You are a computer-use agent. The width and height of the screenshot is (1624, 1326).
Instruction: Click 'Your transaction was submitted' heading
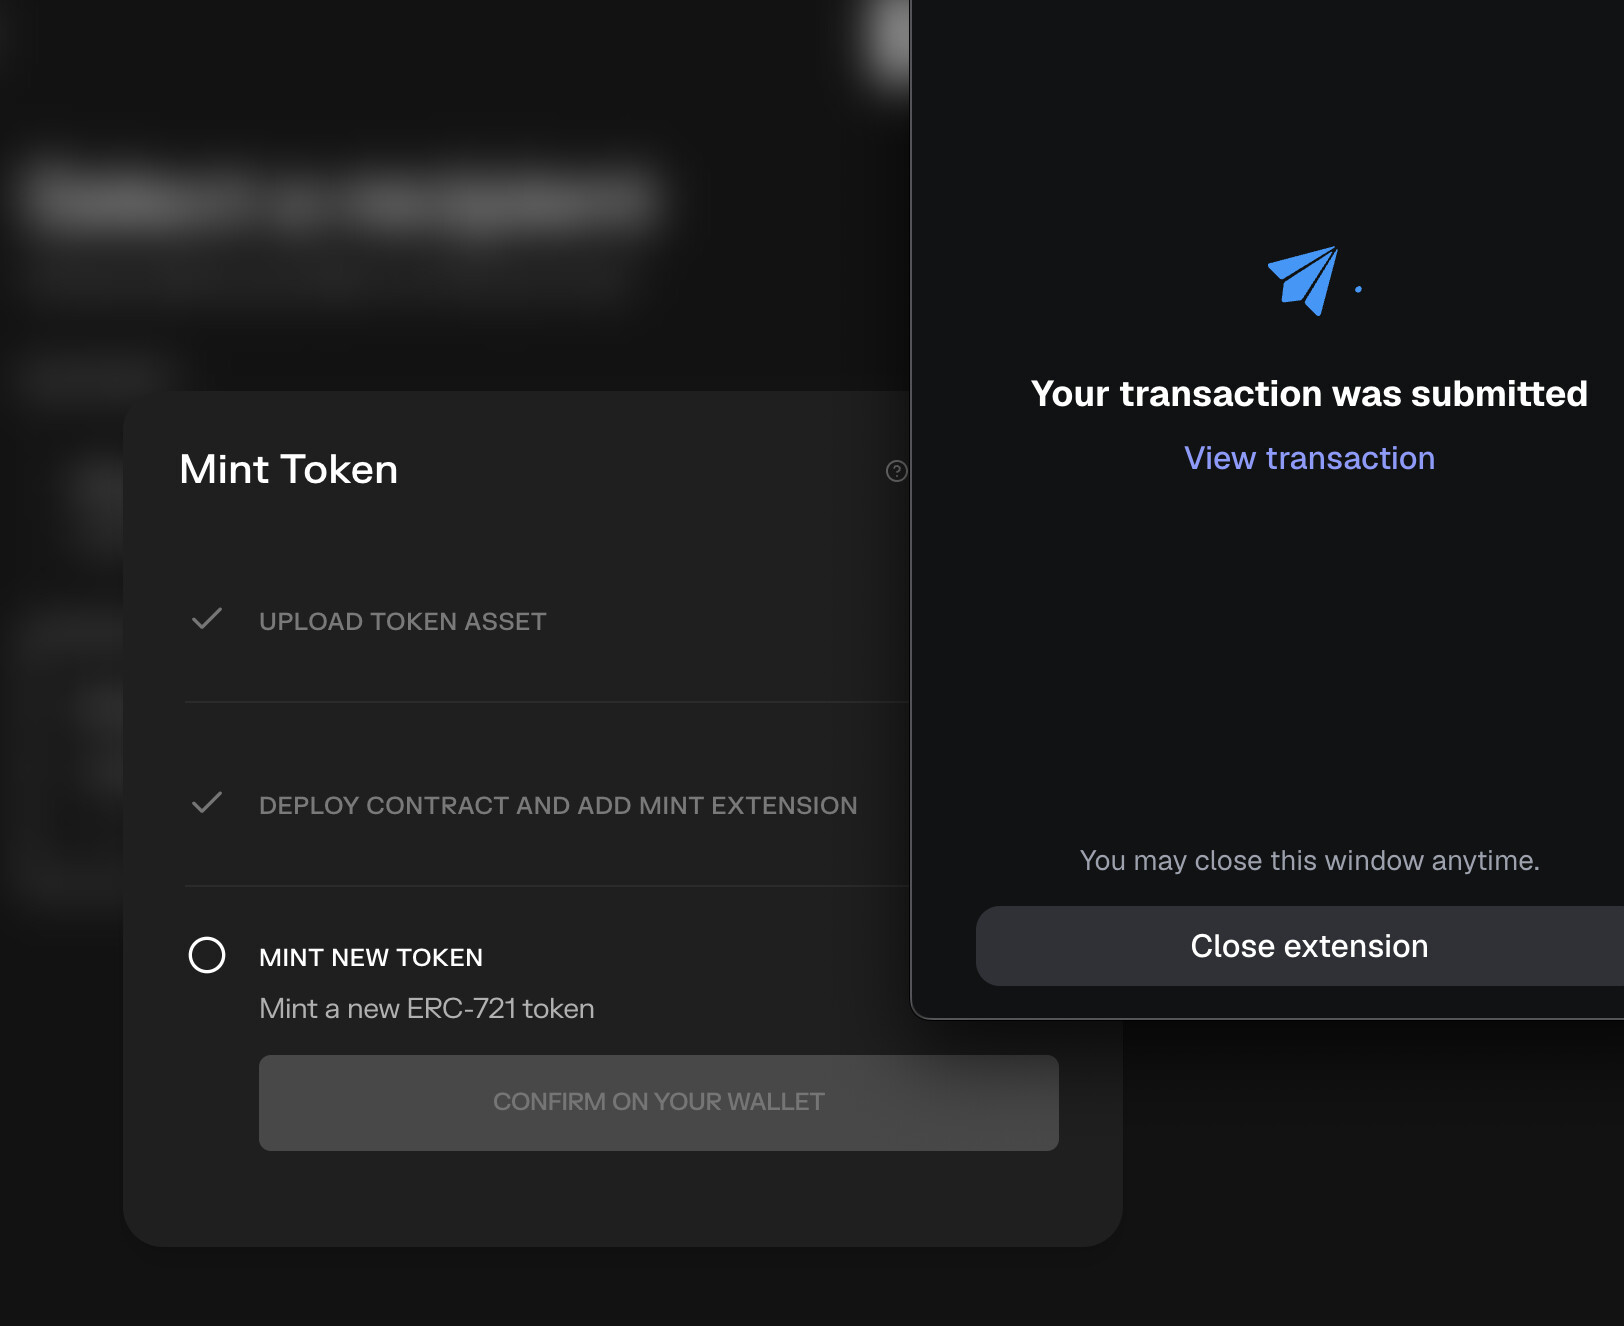[x=1309, y=394]
